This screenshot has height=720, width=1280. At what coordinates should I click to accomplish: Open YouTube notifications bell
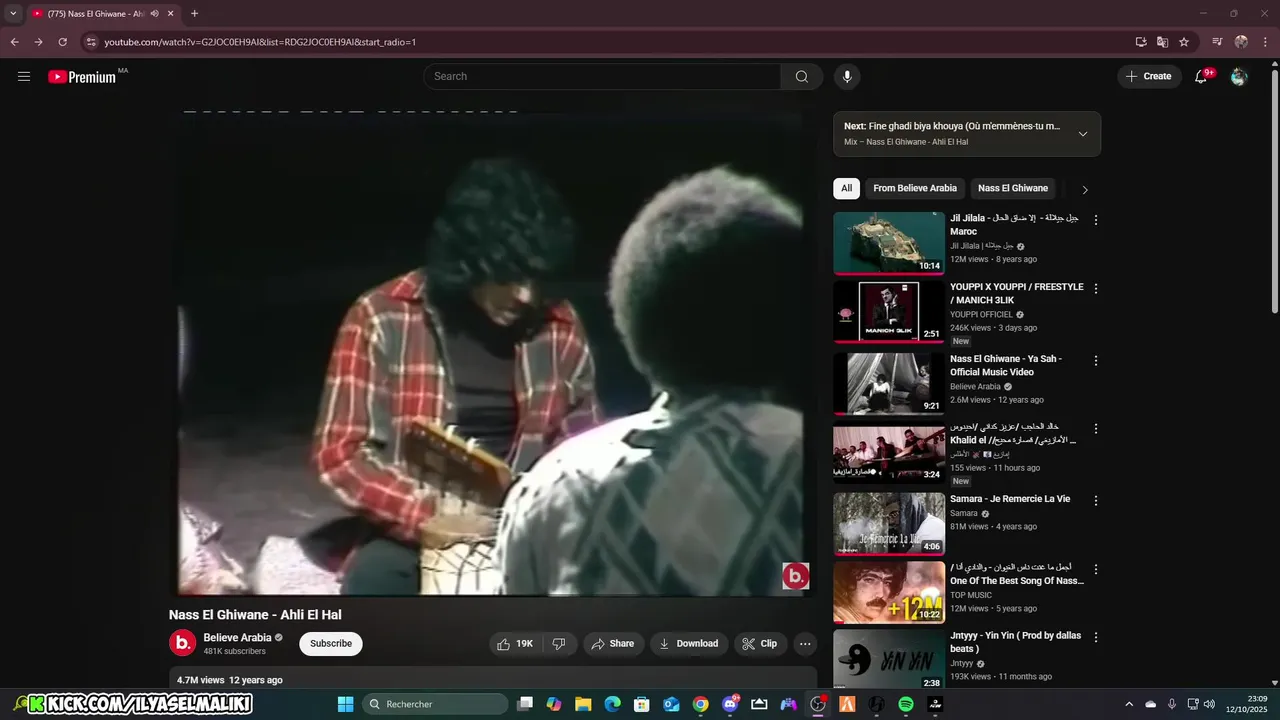[1201, 76]
